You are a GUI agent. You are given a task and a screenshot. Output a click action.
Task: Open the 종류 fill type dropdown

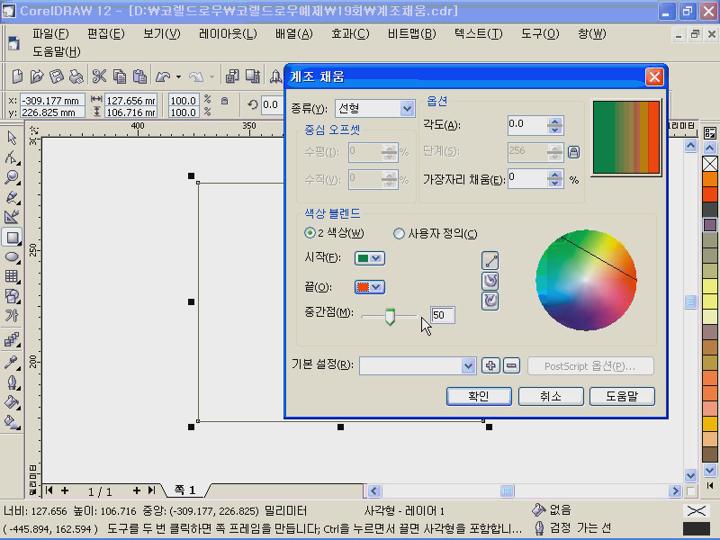pyautogui.click(x=406, y=109)
